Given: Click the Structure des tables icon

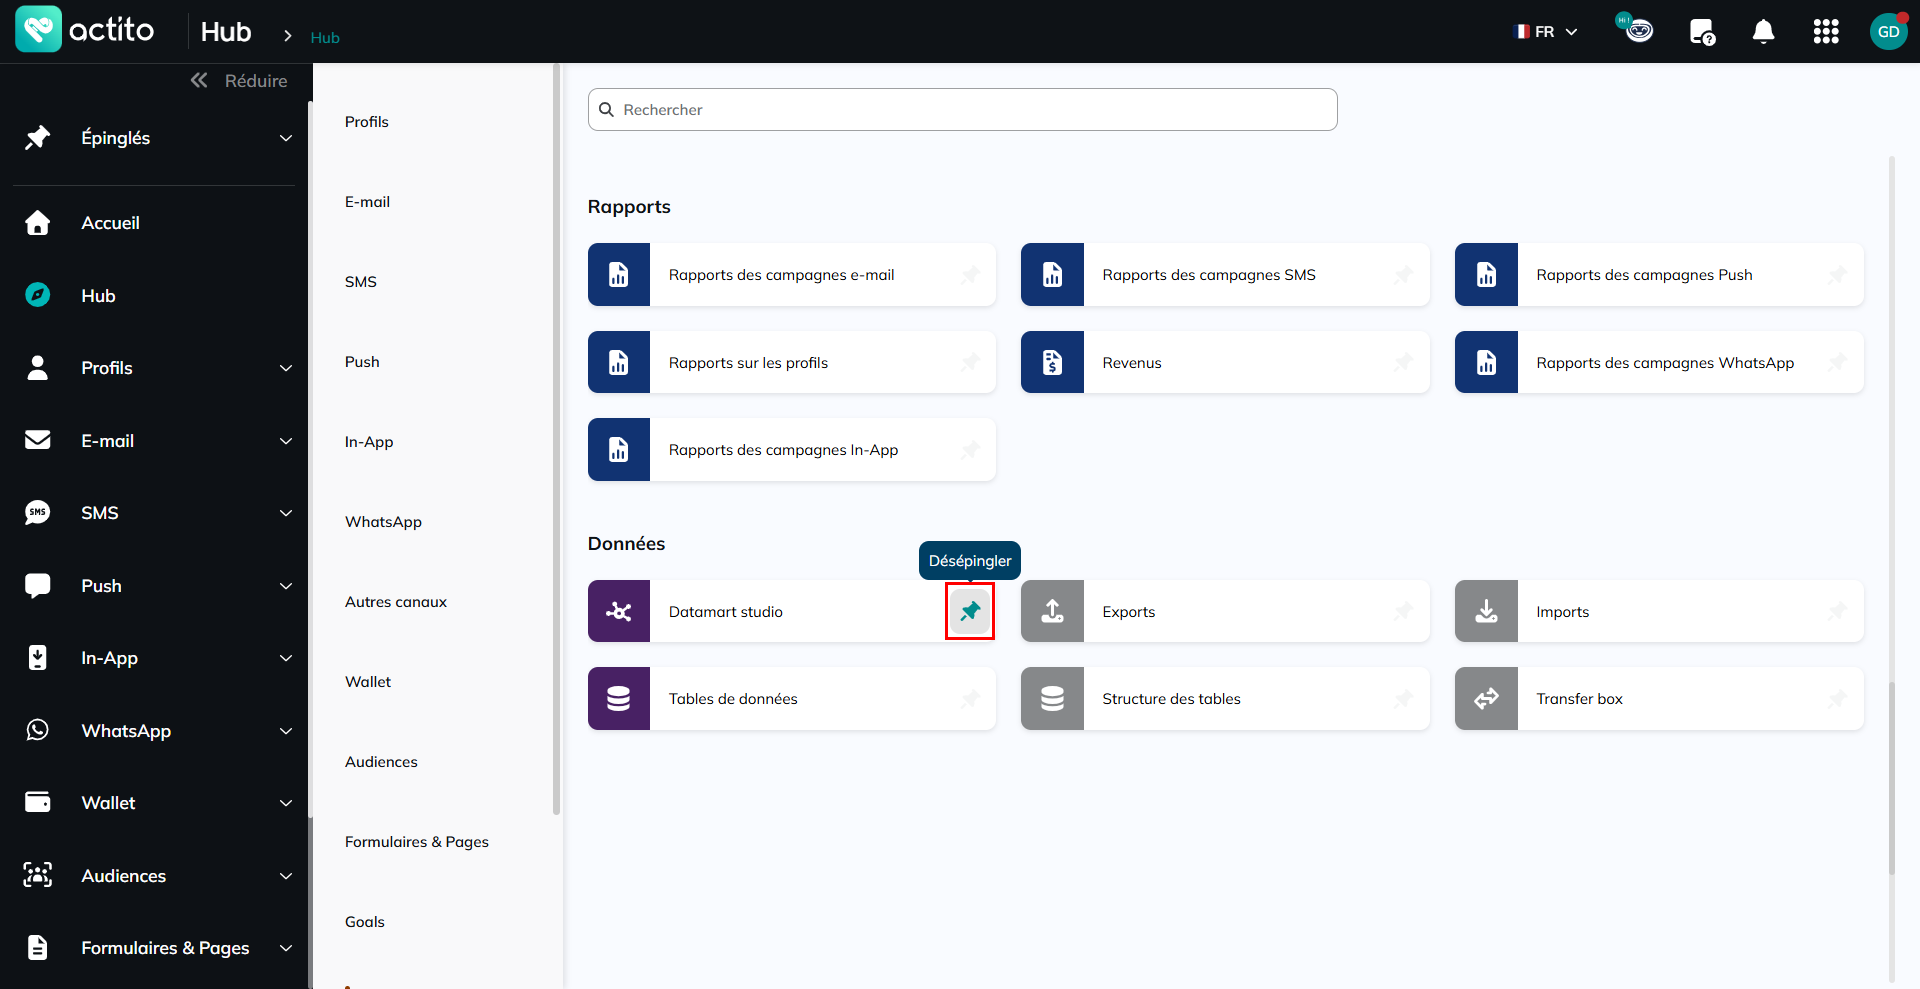Looking at the screenshot, I should (x=1052, y=699).
